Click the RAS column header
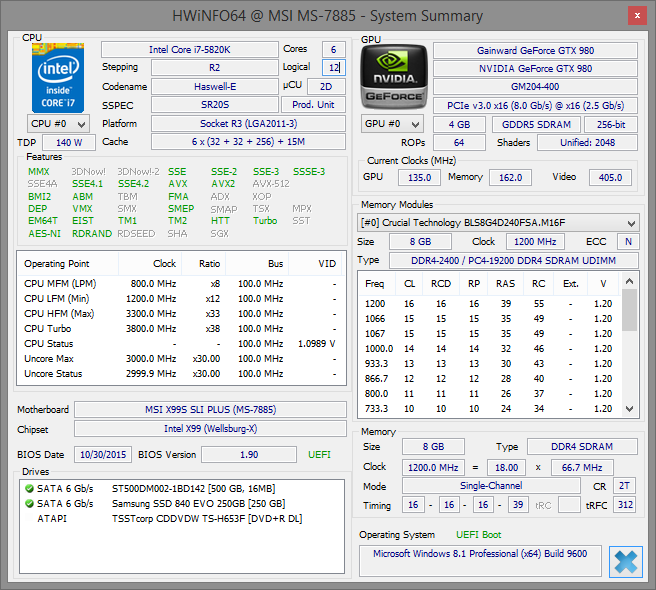Screen dimensions: 656x590 pos(505,284)
